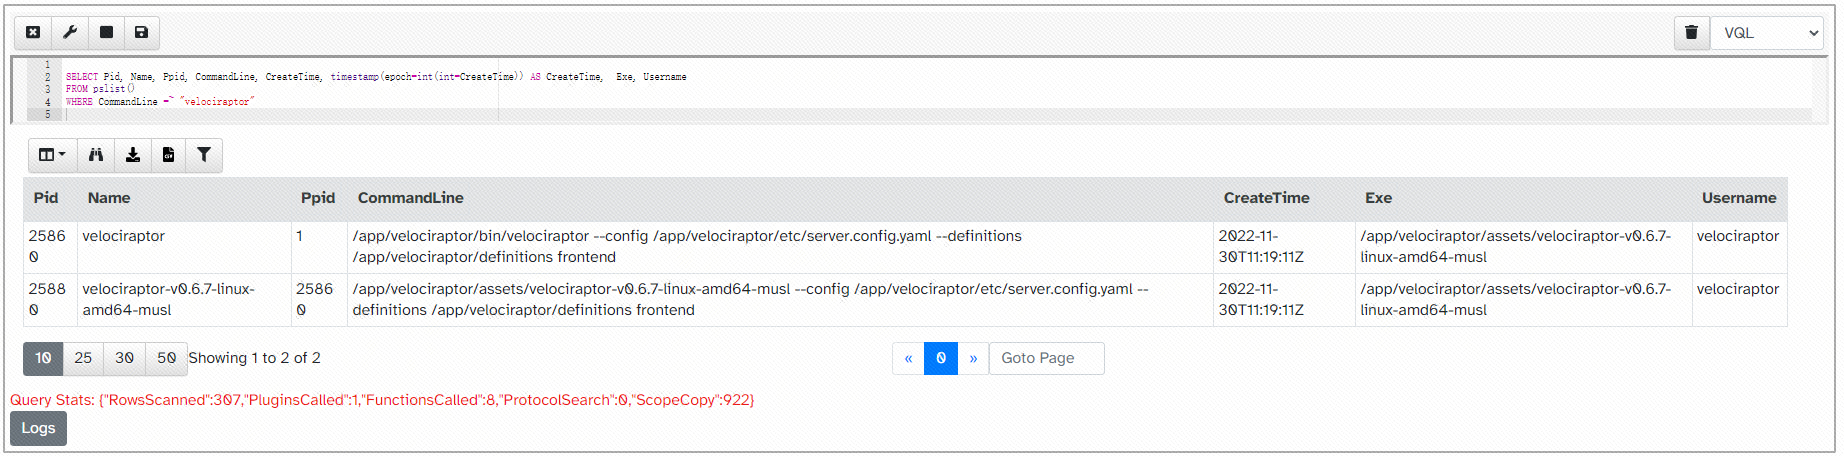1844x456 pixels.
Task: Click current page number 0 button
Action: [941, 358]
